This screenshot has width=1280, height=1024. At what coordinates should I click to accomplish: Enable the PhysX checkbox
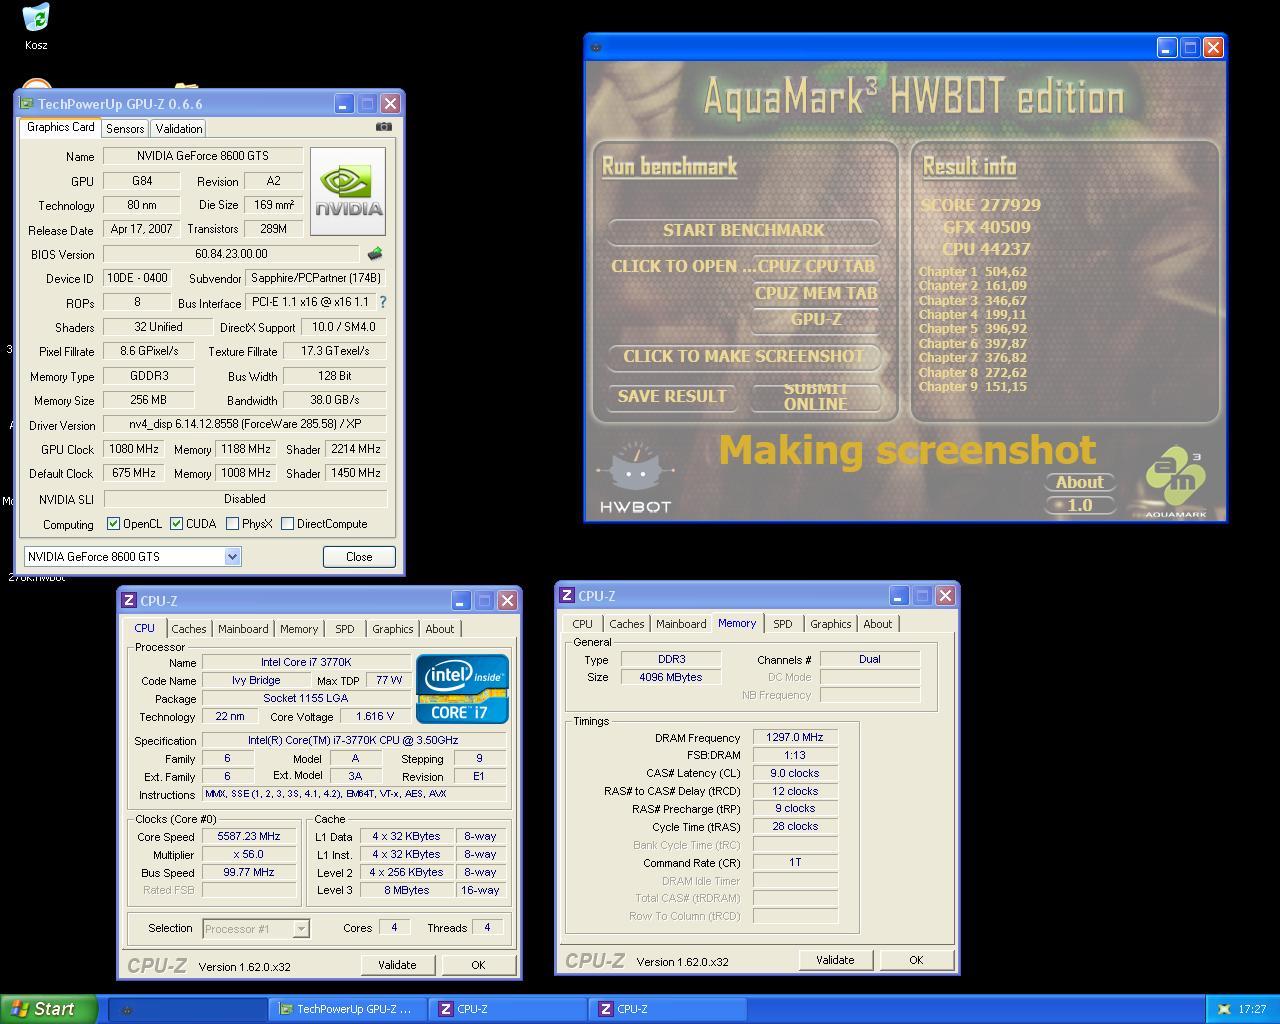232,523
